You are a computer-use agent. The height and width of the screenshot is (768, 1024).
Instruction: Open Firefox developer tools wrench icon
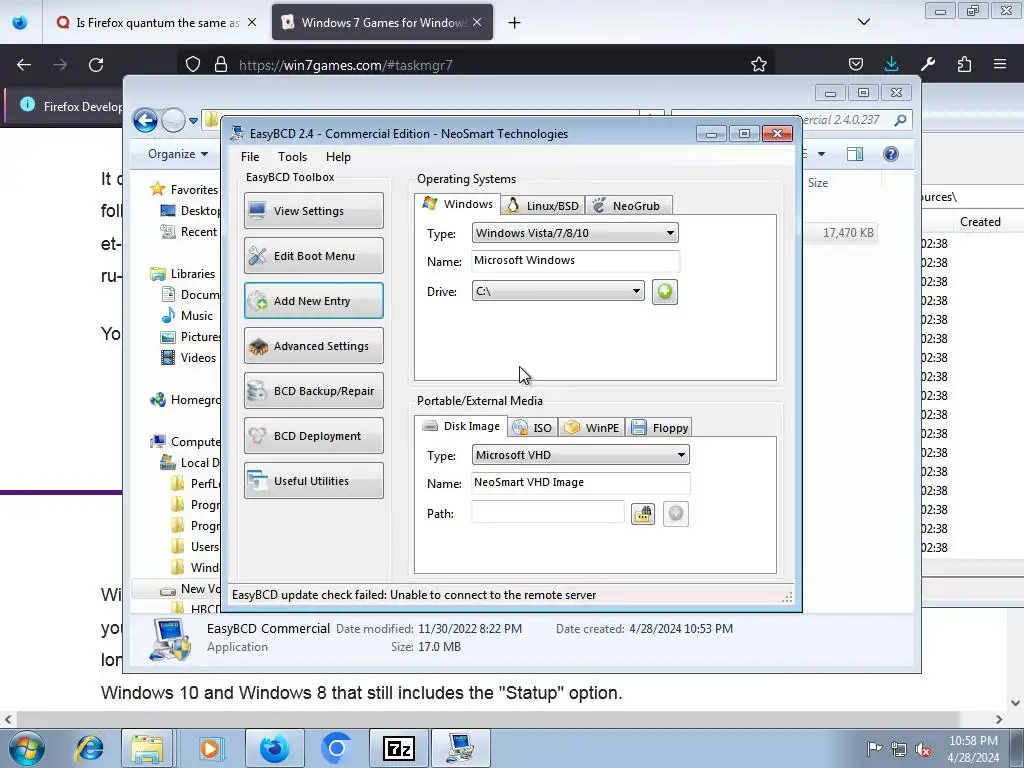click(928, 64)
